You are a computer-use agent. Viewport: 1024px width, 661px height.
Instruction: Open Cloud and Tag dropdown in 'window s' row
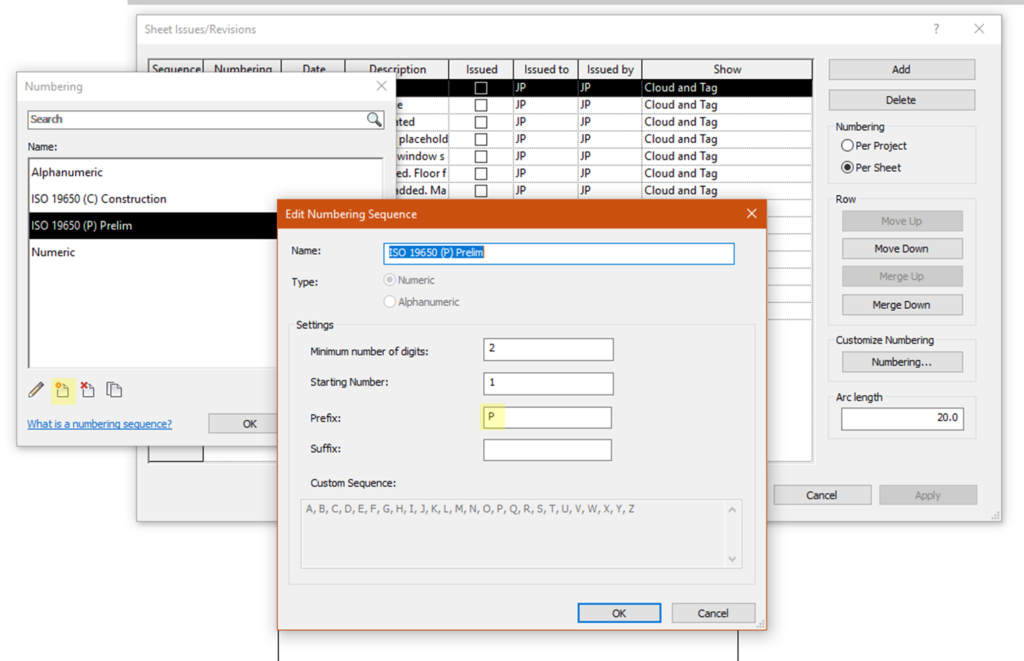[727, 156]
